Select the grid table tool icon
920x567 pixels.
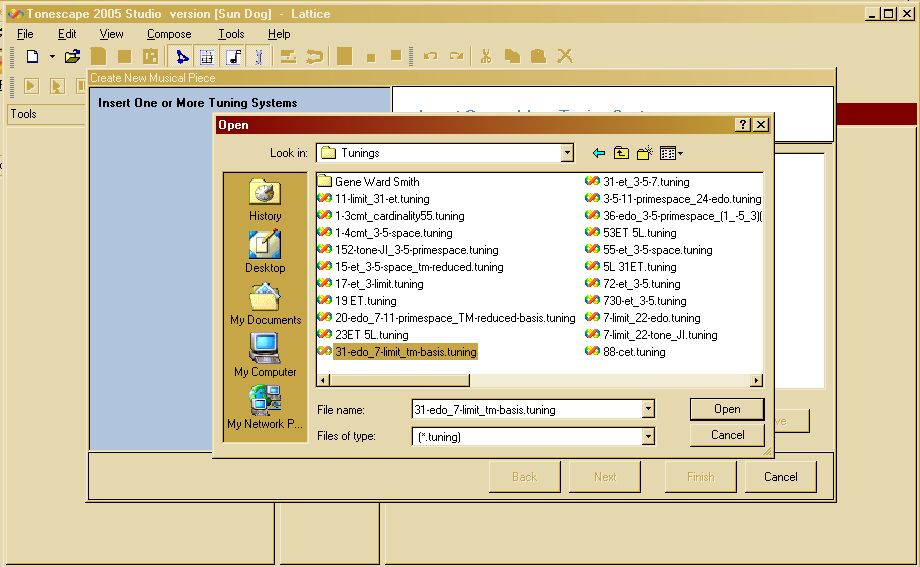tap(207, 56)
